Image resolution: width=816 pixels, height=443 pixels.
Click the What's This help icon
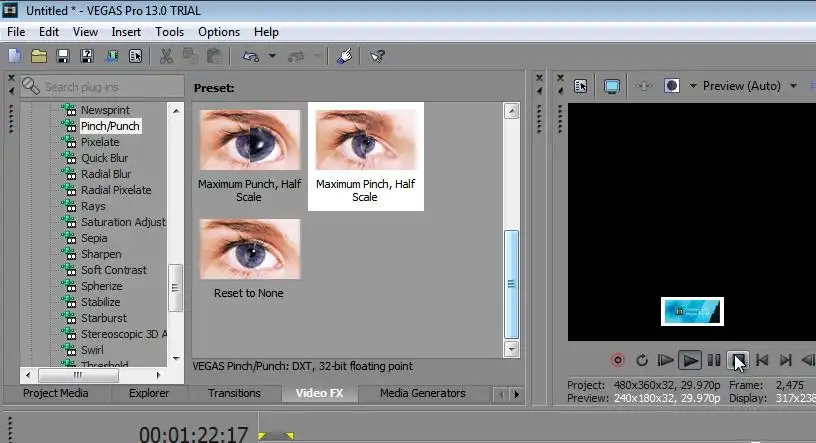pos(377,56)
